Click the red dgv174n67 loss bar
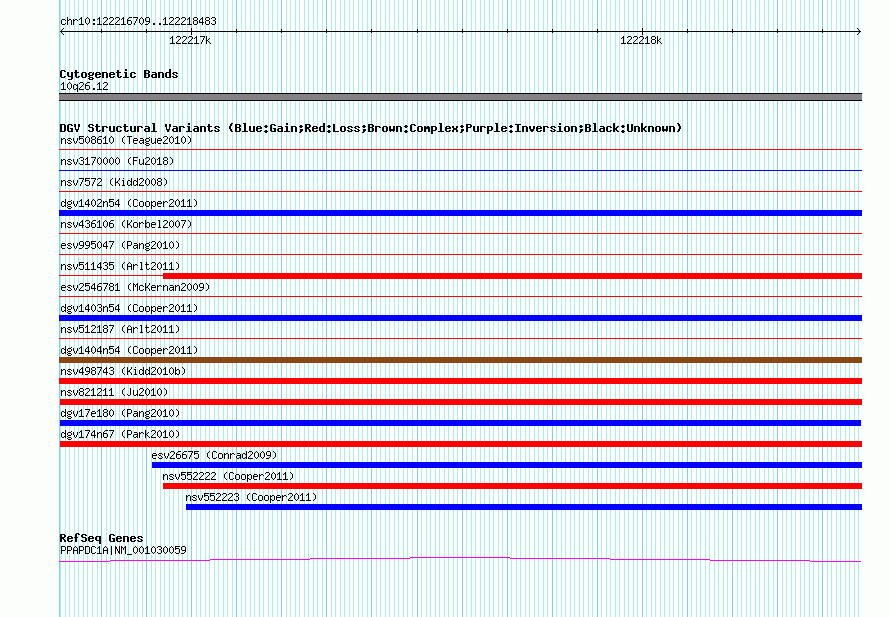 point(460,444)
